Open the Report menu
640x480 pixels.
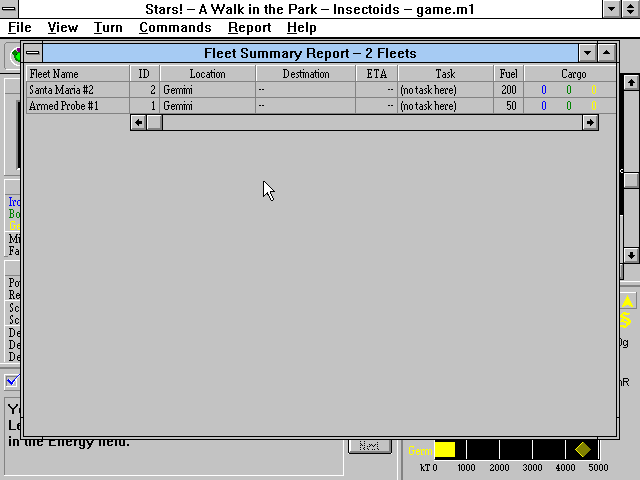[x=249, y=27]
